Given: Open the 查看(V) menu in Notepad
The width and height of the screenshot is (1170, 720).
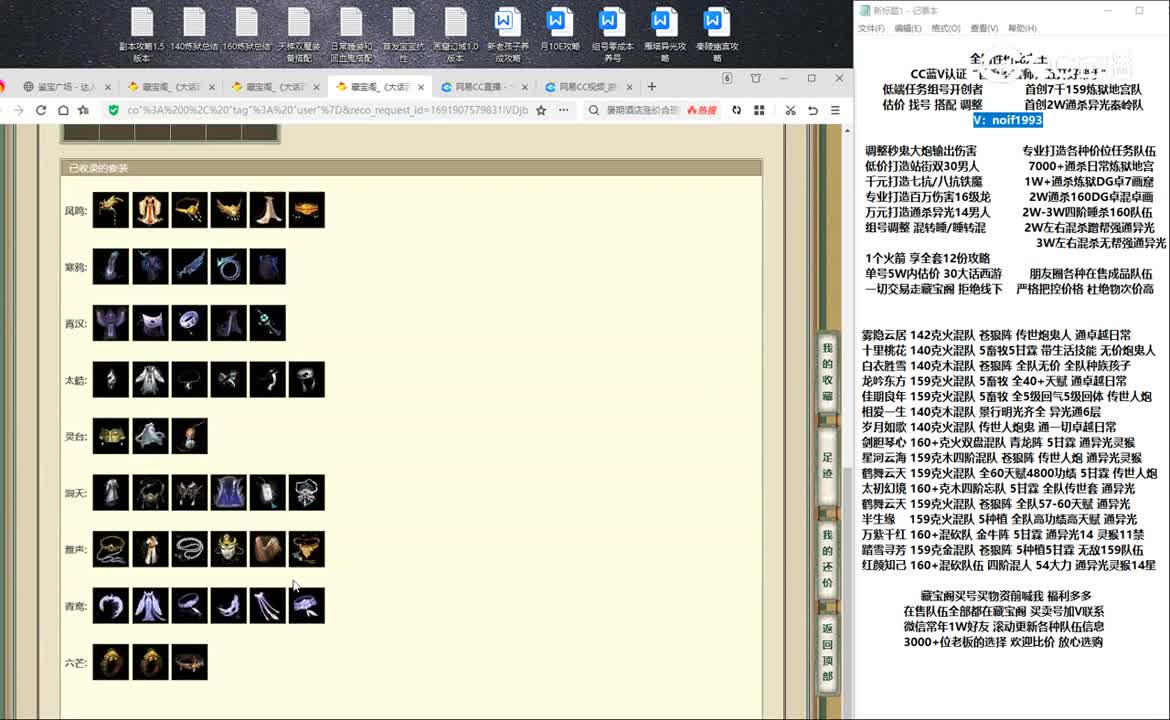Looking at the screenshot, I should (x=984, y=28).
